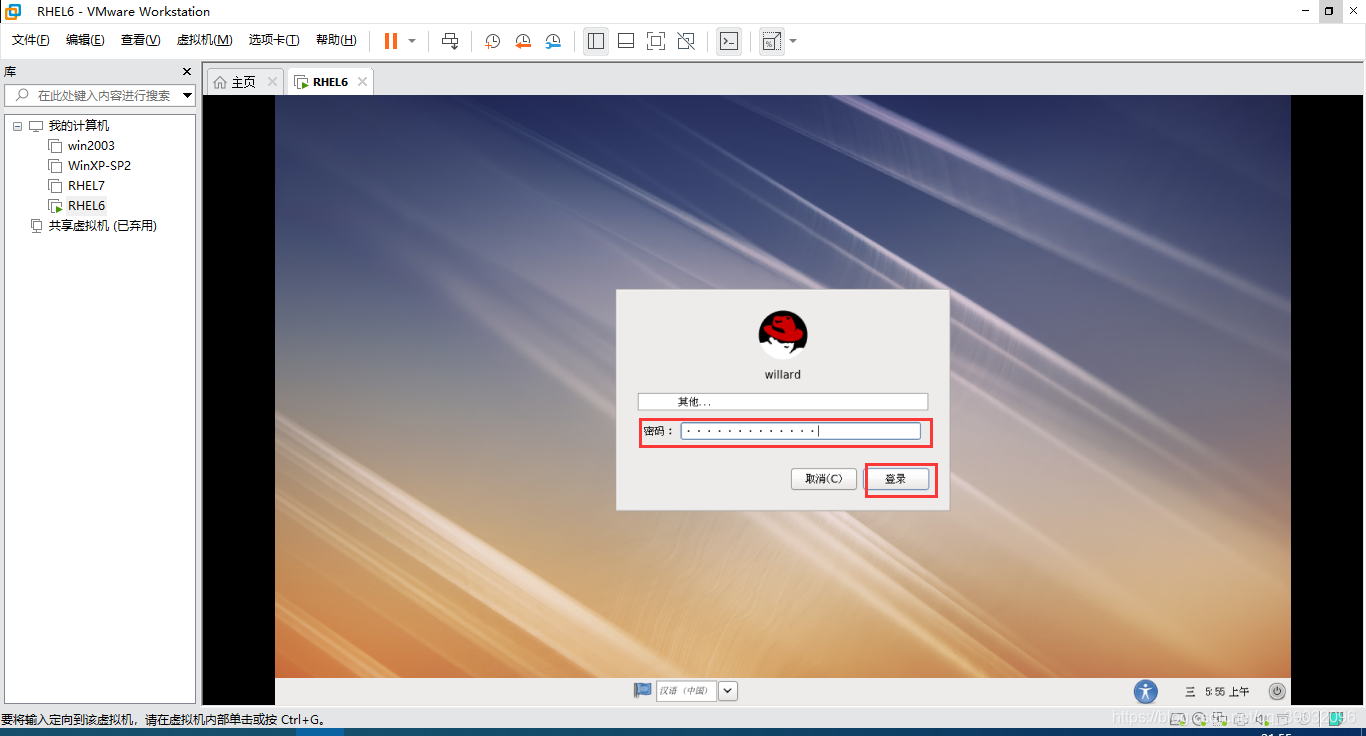
Task: Click the 汉语（中国）language box
Action: 686,690
